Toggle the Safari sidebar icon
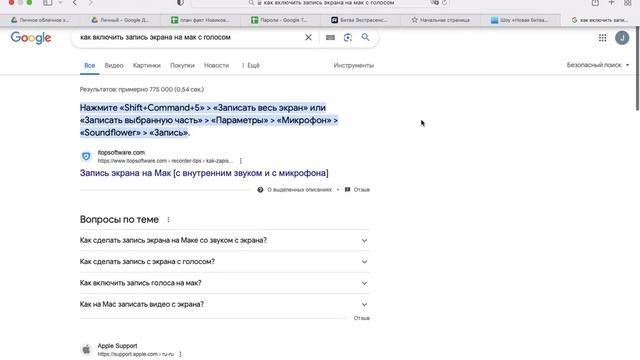640x360 pixels. [48, 3]
